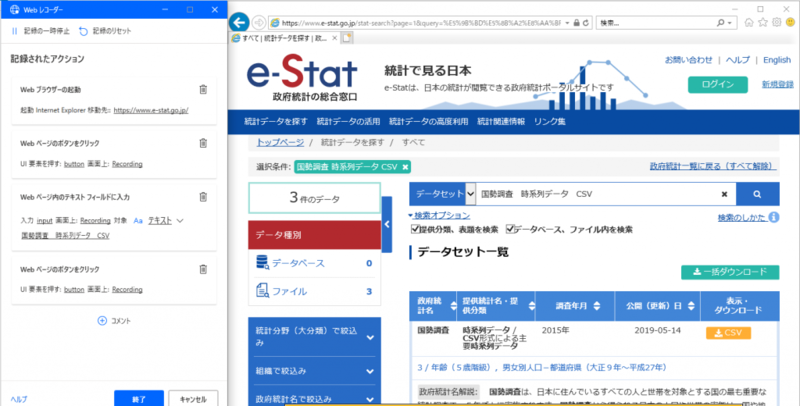The width and height of the screenshot is (800, 406).
Task: Open the ヘルプ link in Web Recorder
Action: 19,399
